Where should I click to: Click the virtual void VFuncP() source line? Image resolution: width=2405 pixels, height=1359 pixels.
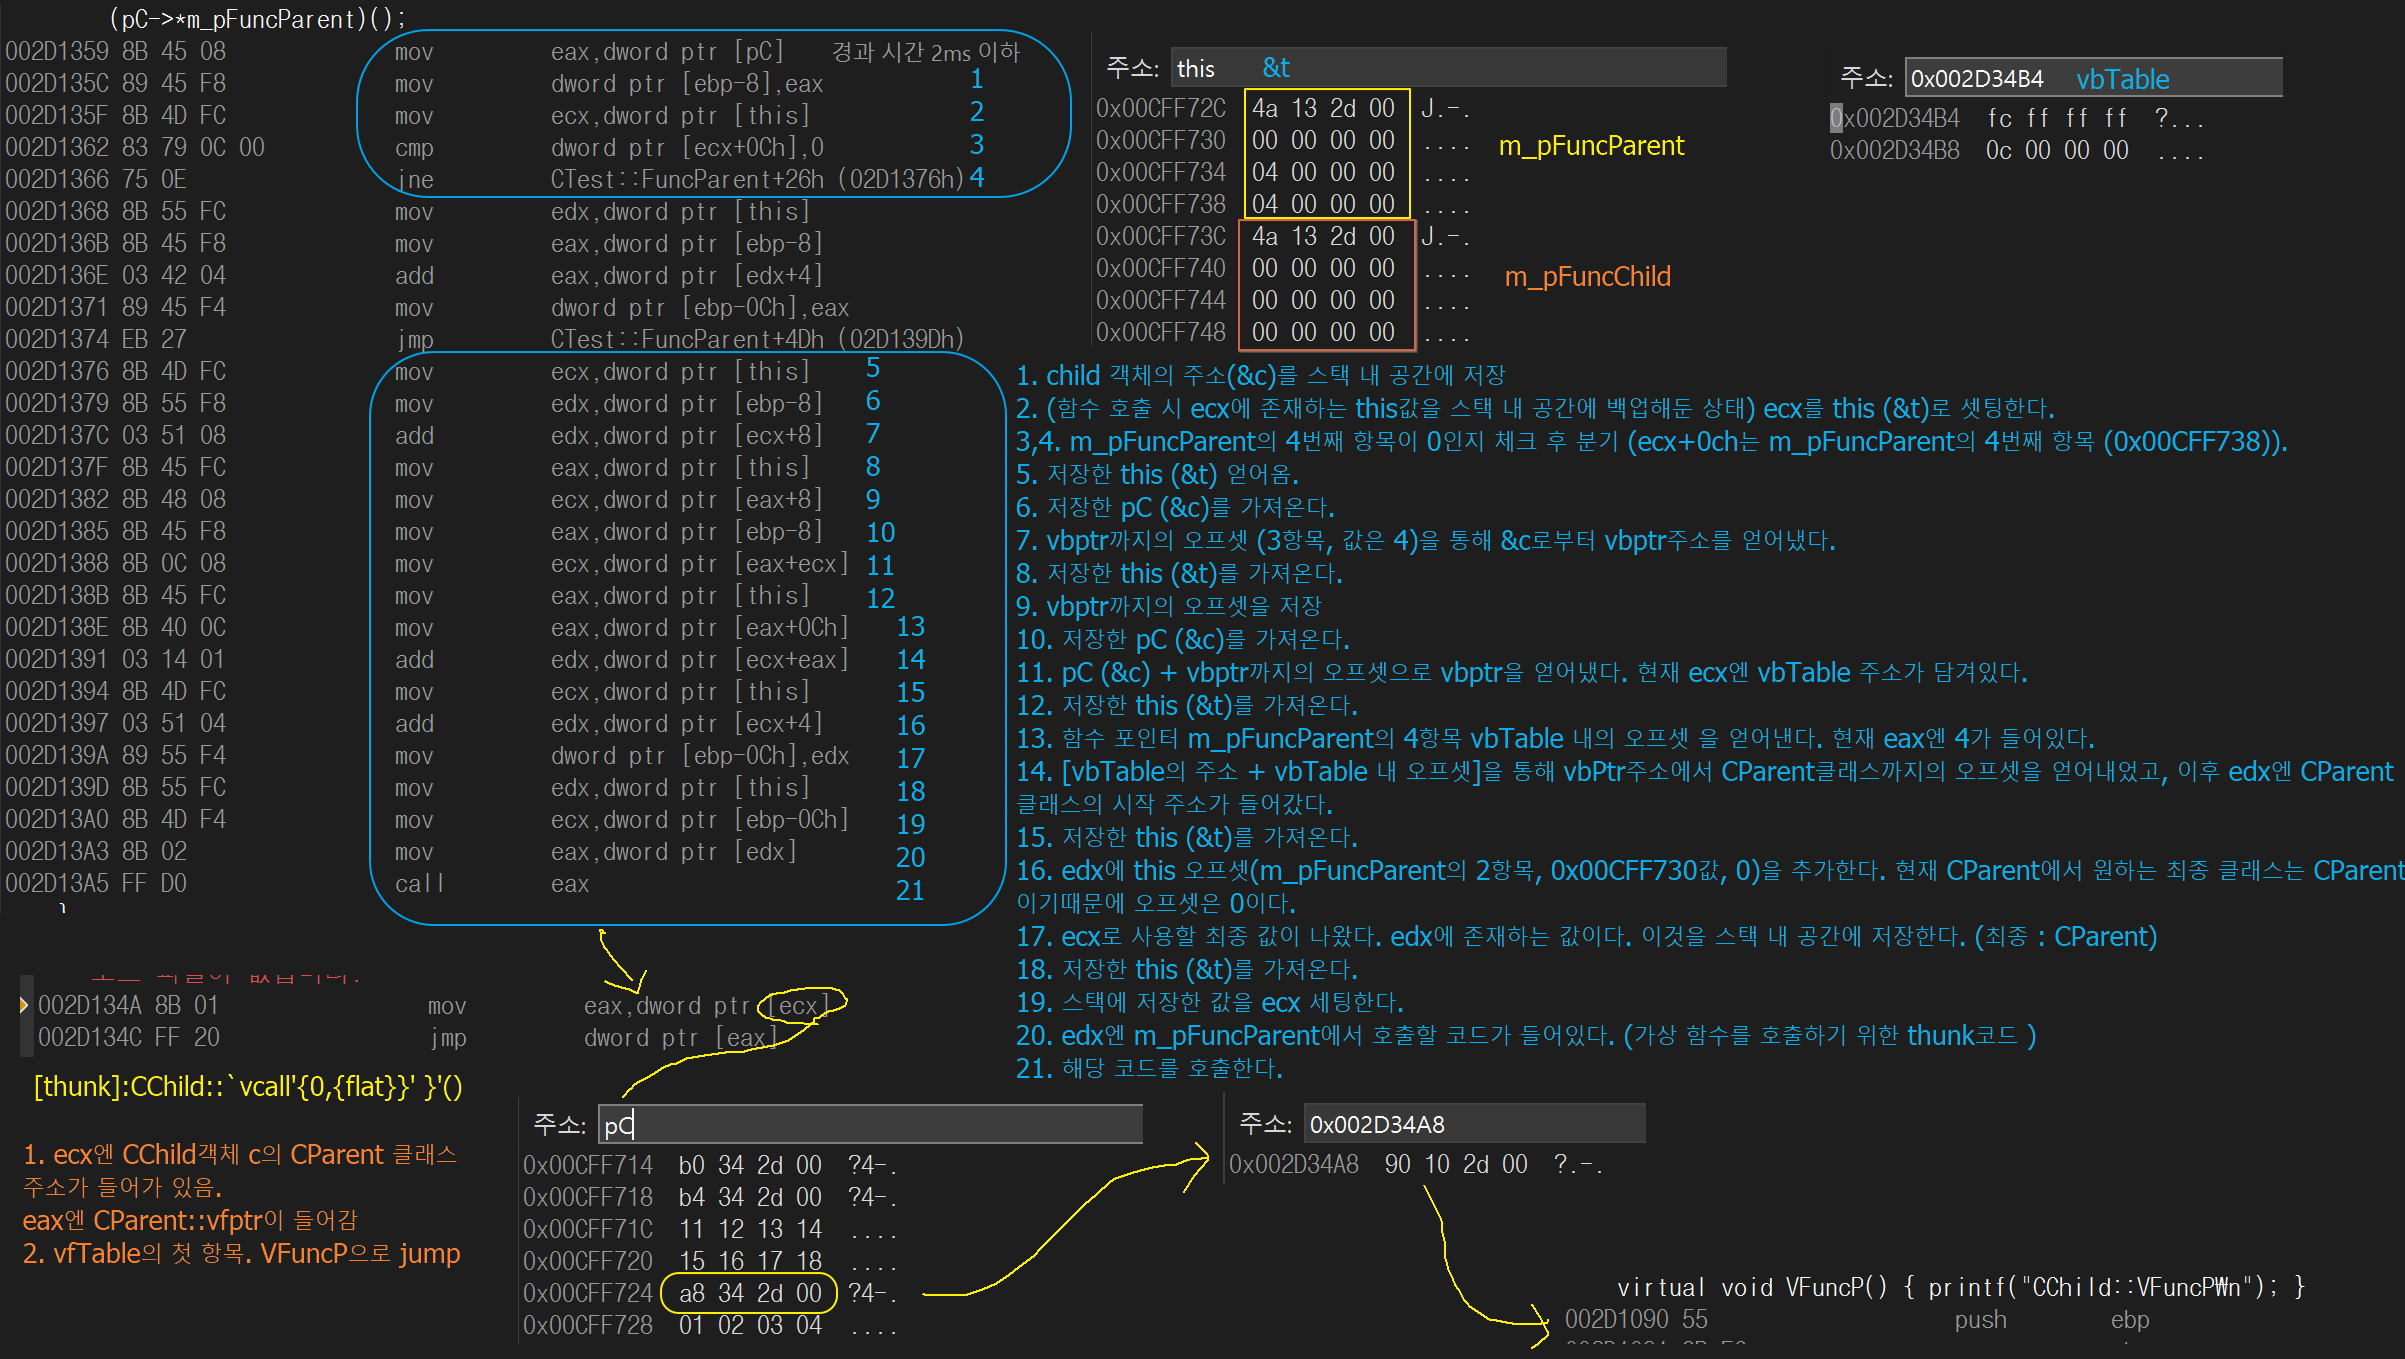tap(1960, 1287)
